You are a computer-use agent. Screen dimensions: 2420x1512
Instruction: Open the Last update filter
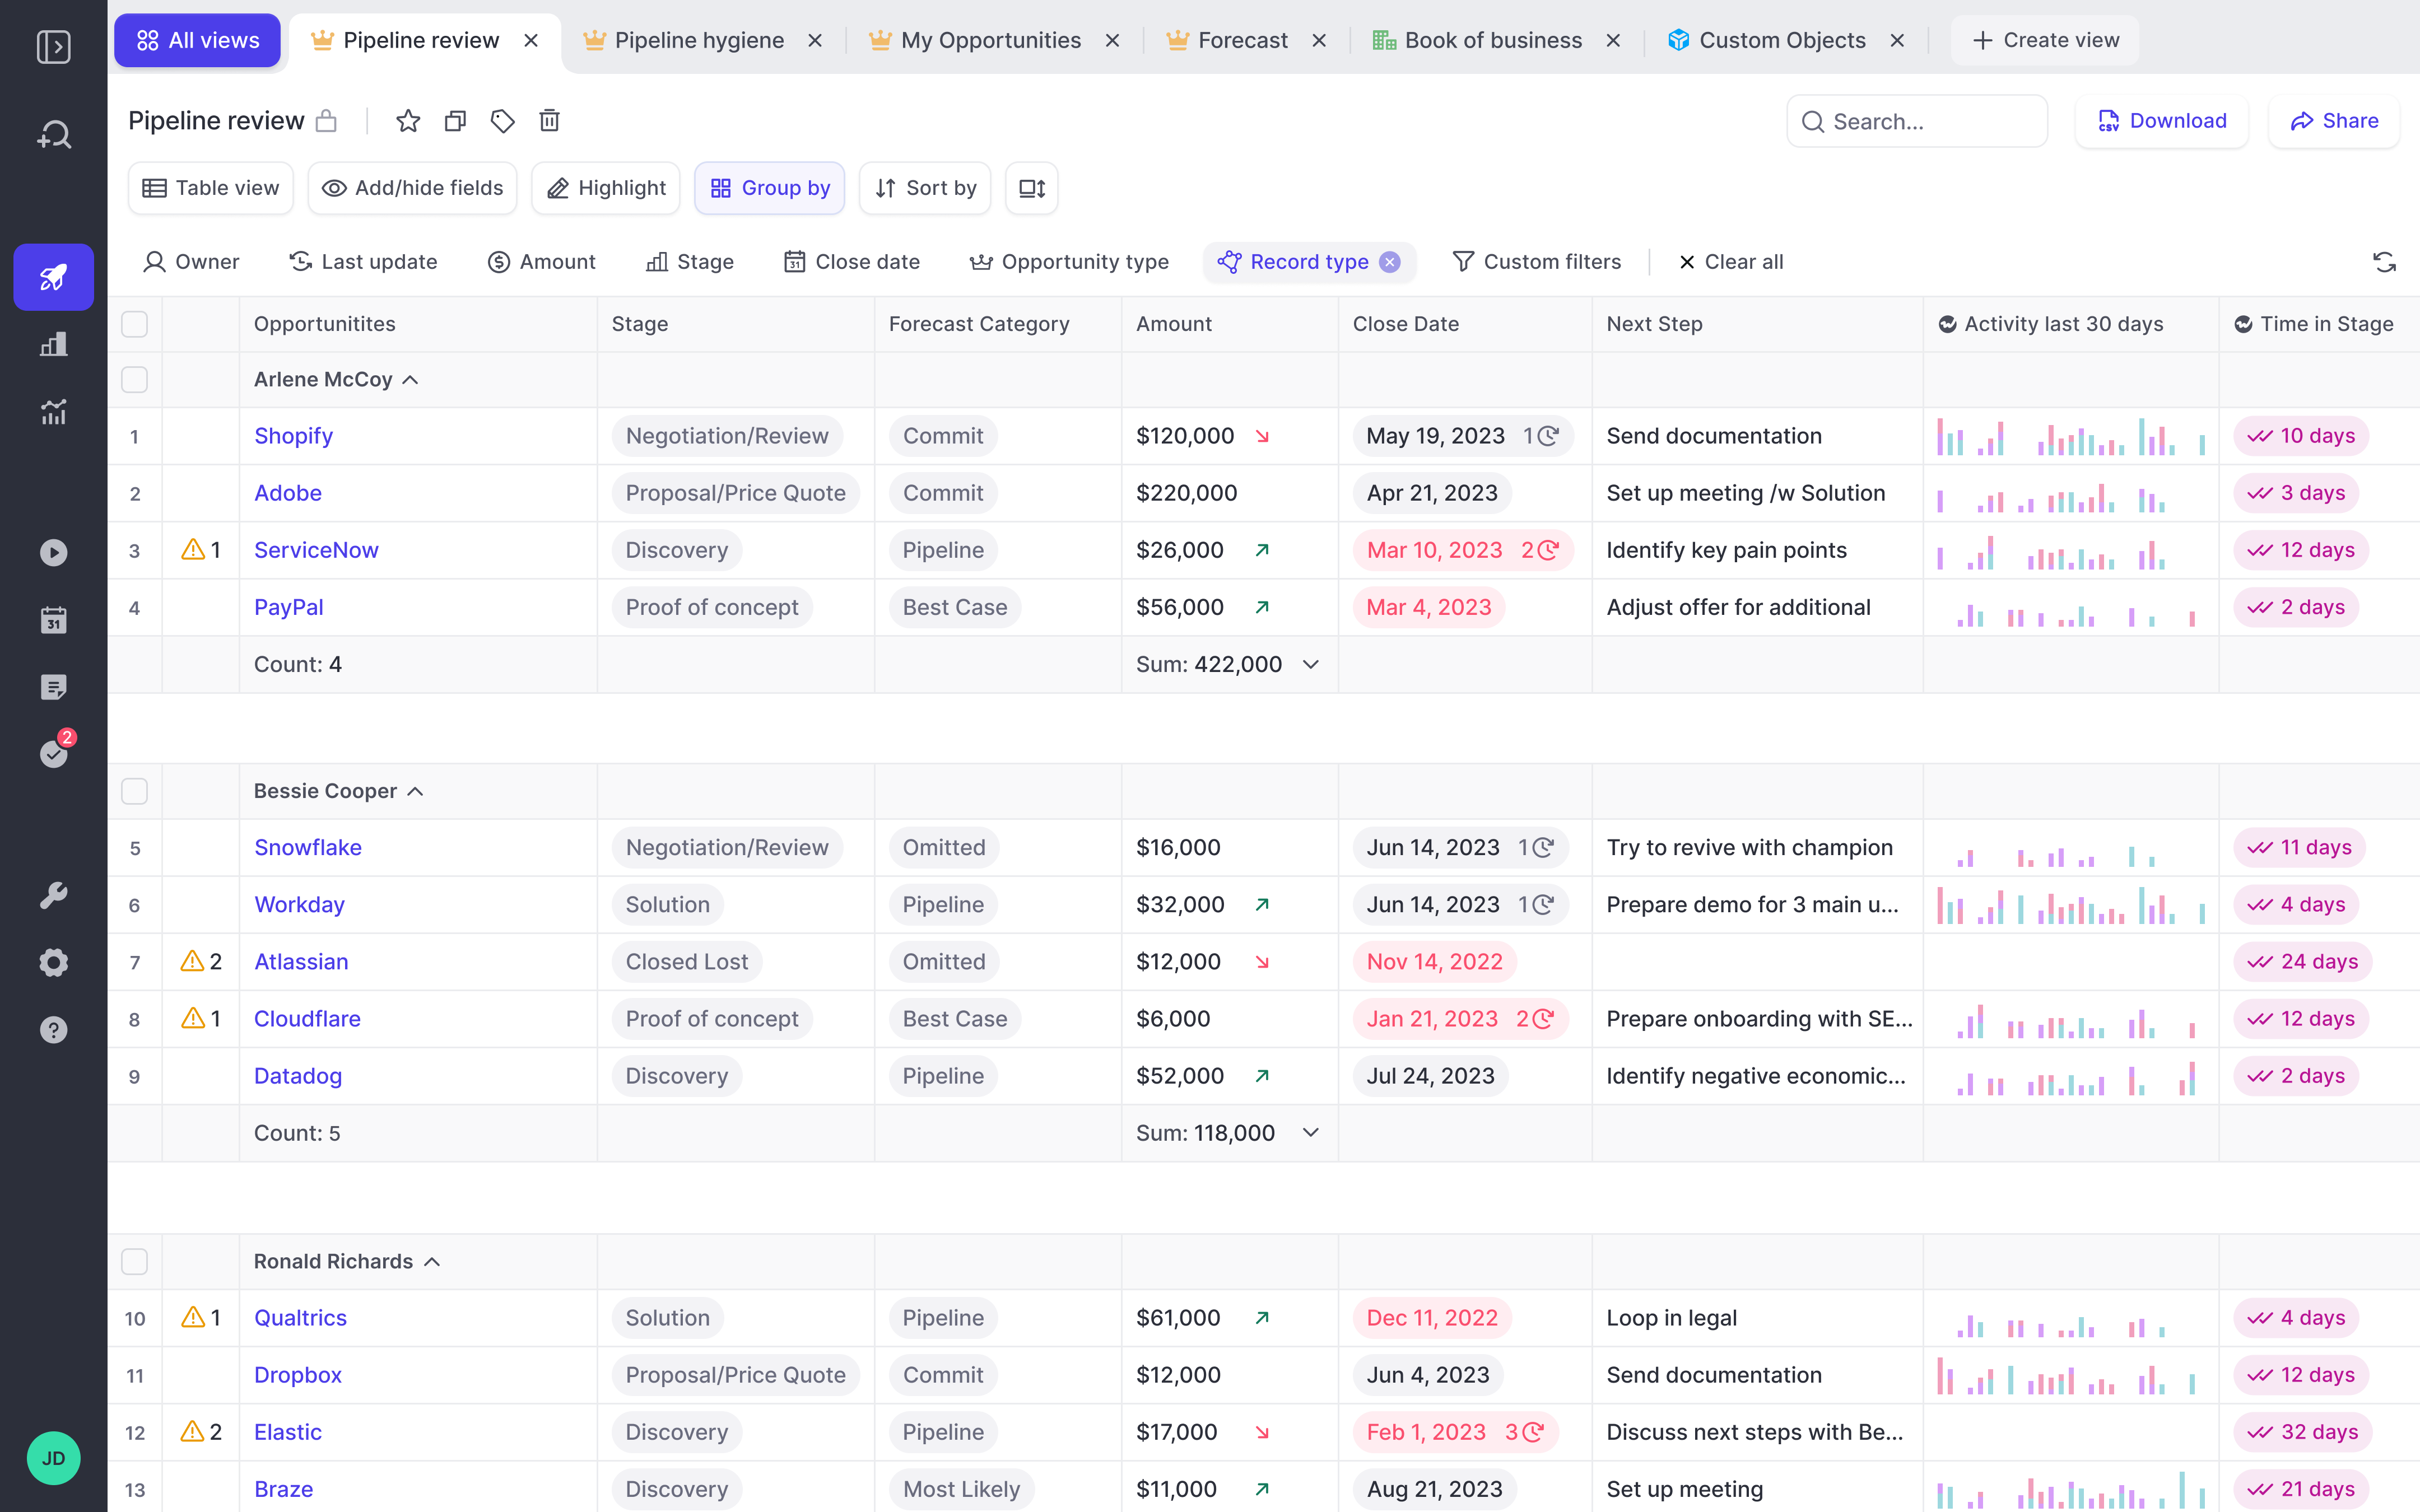(x=363, y=262)
